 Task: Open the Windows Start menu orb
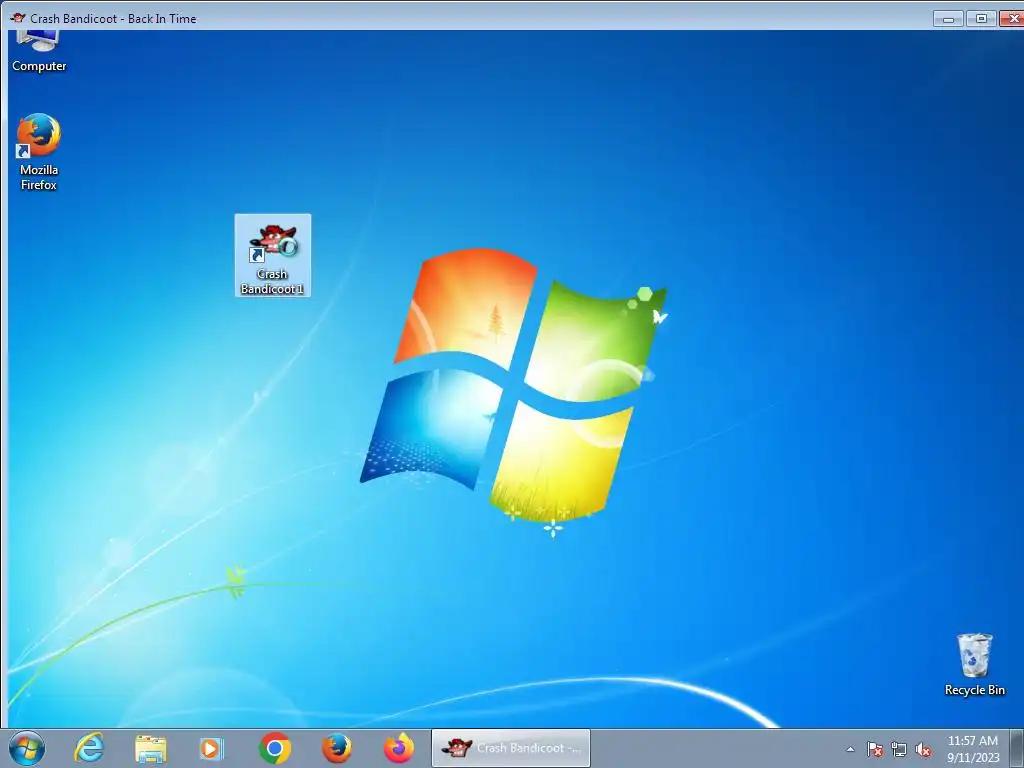27,748
